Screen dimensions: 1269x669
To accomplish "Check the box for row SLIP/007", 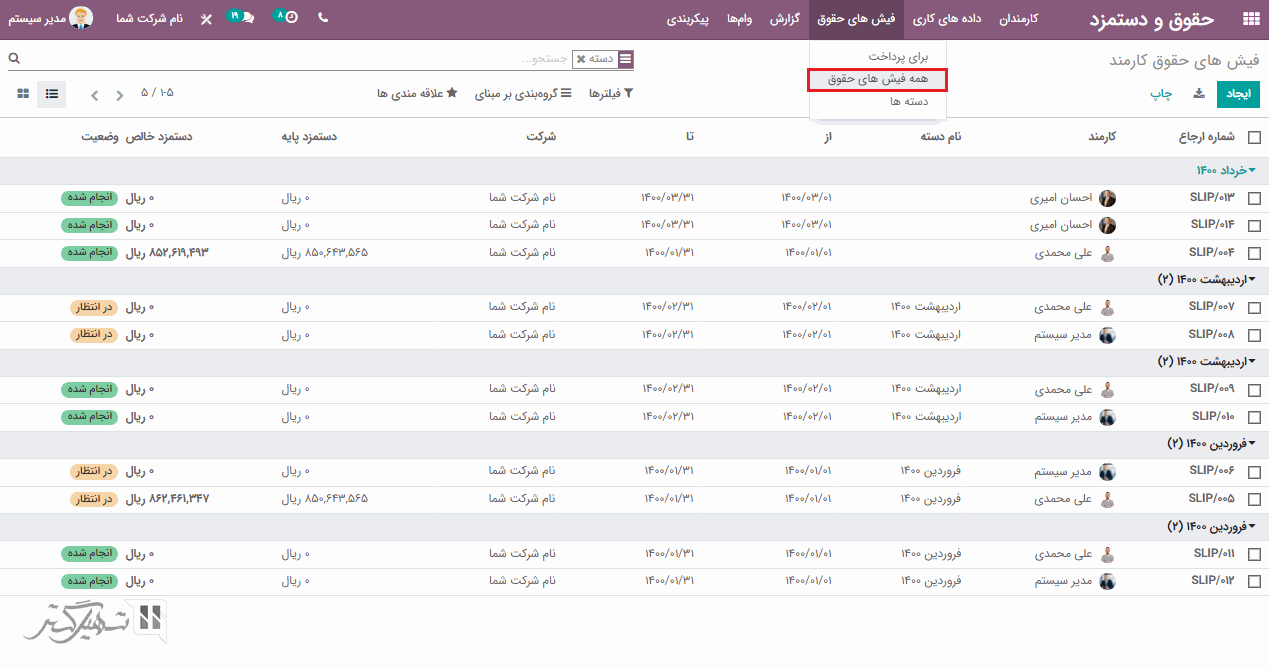I will [x=1254, y=308].
